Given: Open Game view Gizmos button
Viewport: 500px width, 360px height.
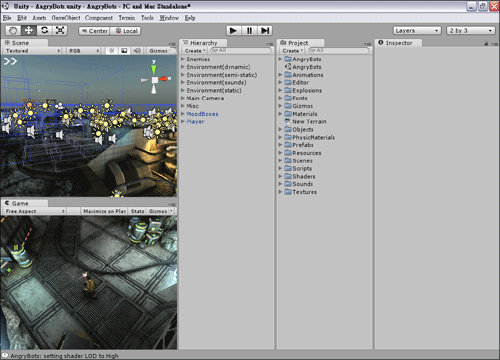Looking at the screenshot, I should click(x=160, y=211).
